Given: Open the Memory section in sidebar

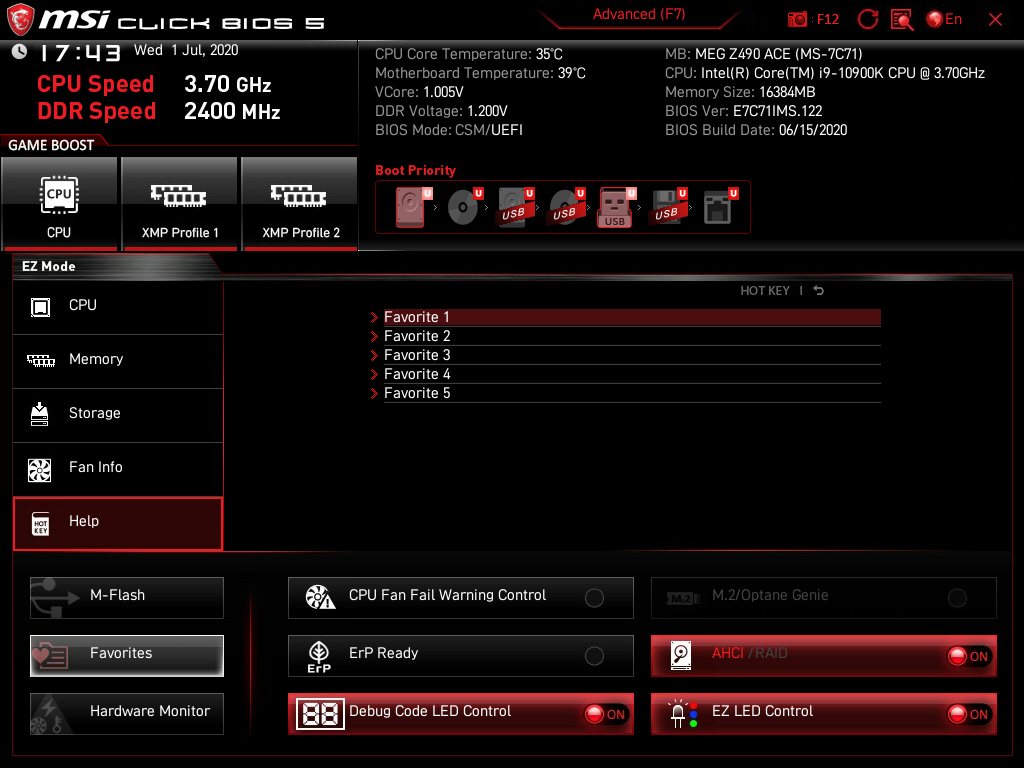Looking at the screenshot, I should (118, 361).
